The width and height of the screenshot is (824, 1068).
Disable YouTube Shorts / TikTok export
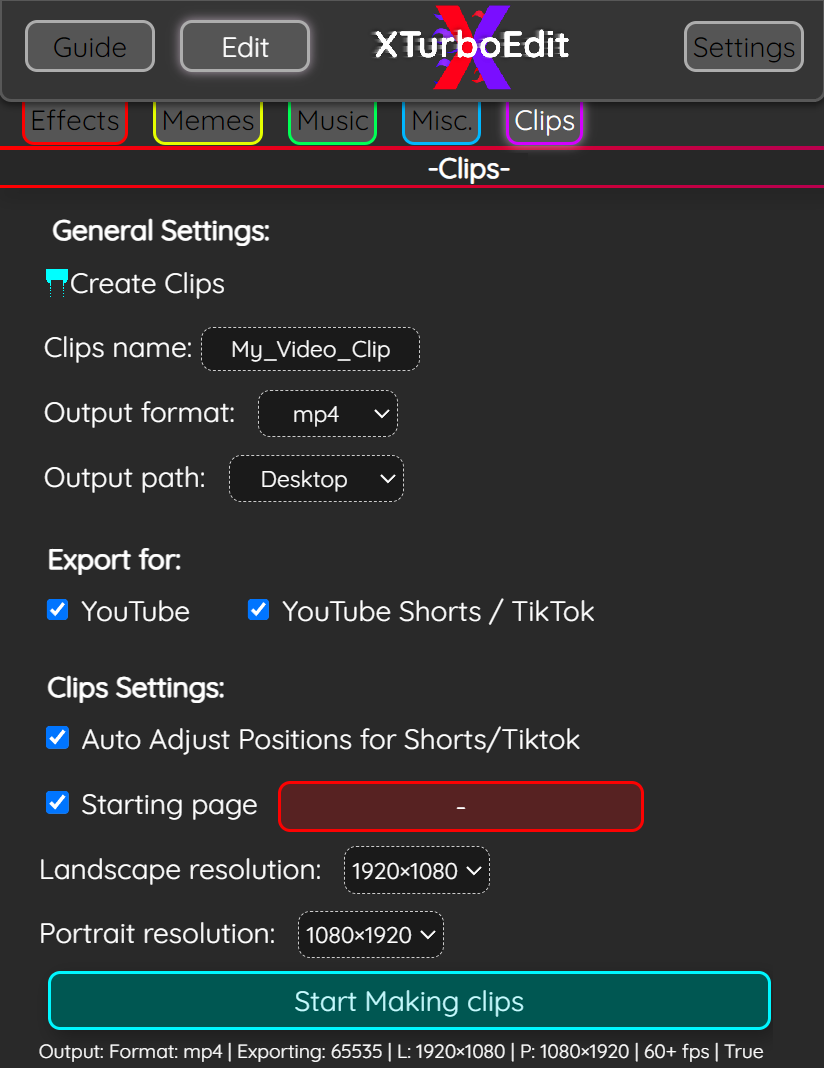(258, 609)
